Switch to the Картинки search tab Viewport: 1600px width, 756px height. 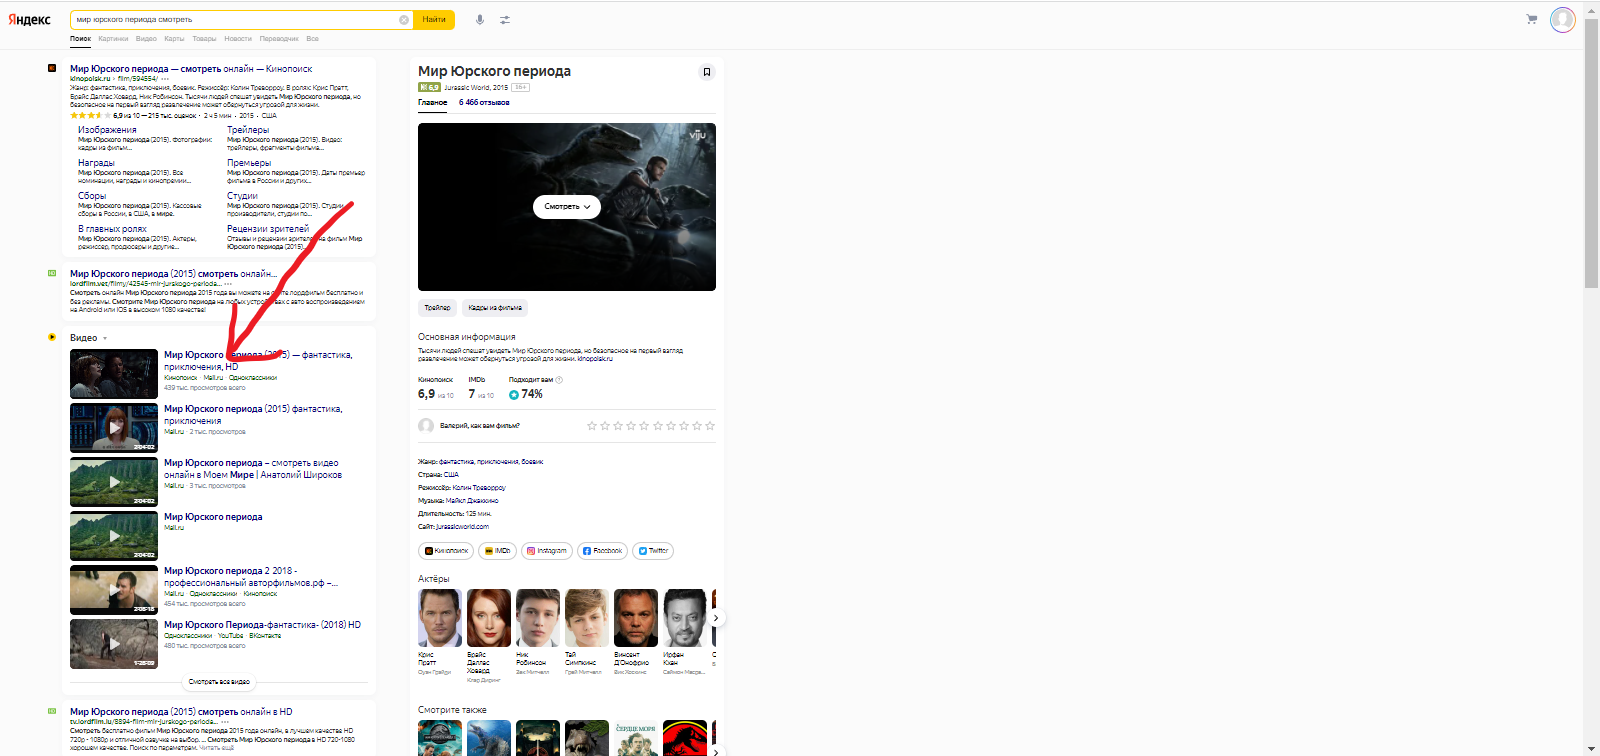pos(113,39)
